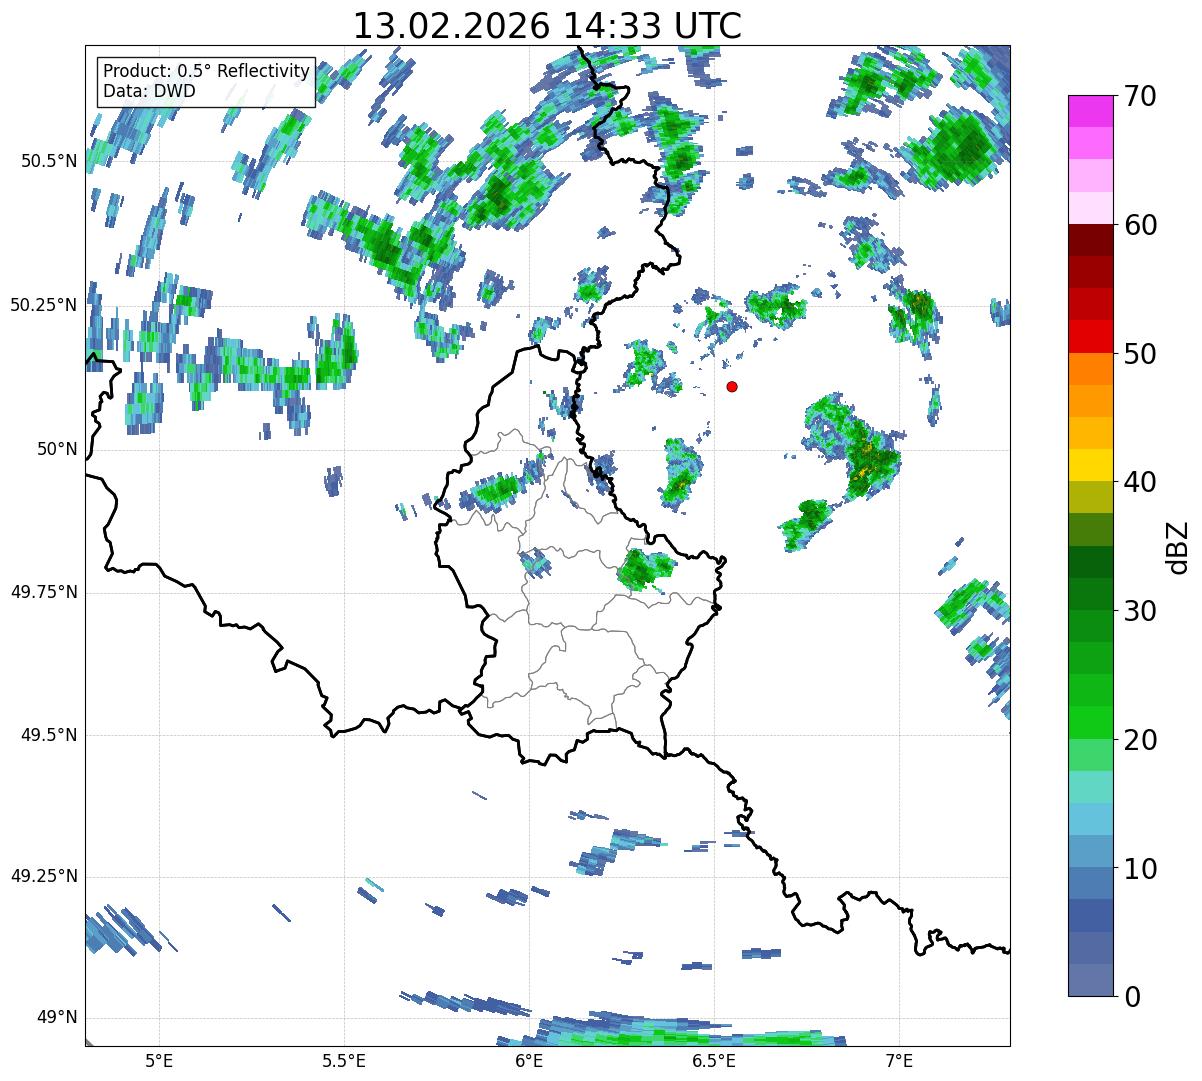Click the 6°E longitude label

tap(529, 1061)
